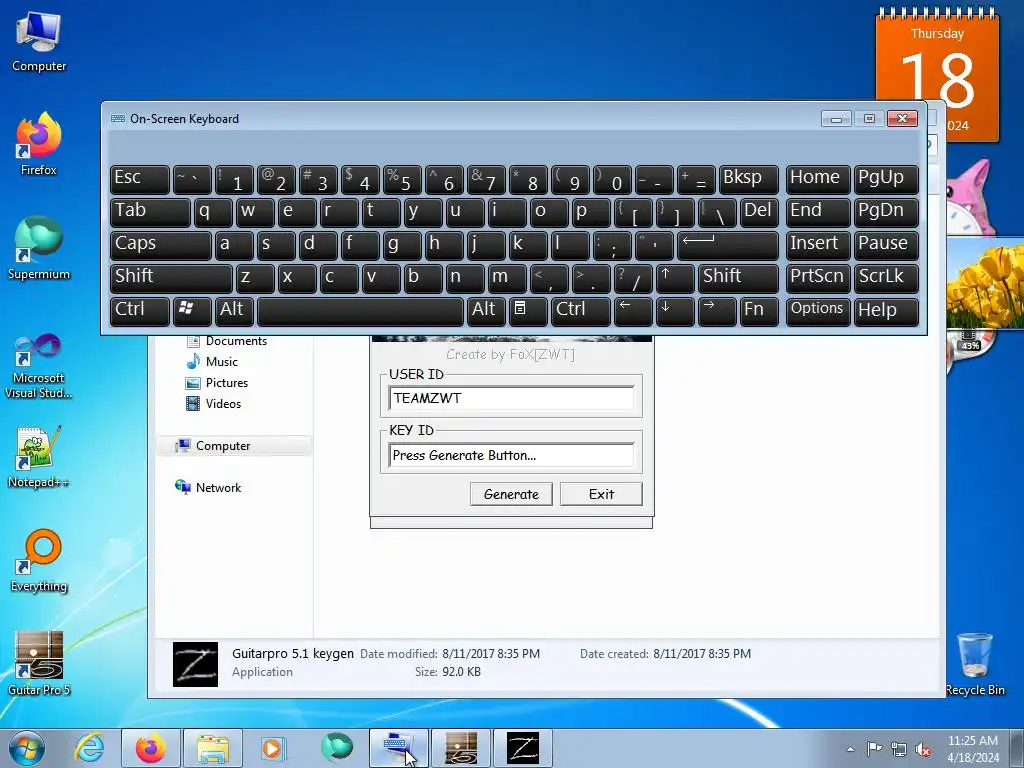Click the Help key on keyboard
Viewport: 1024px width, 768px height.
point(886,311)
